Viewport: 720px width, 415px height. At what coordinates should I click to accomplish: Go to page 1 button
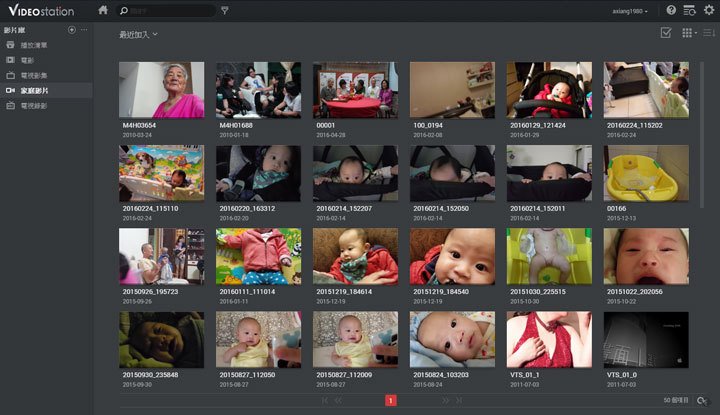coord(391,400)
